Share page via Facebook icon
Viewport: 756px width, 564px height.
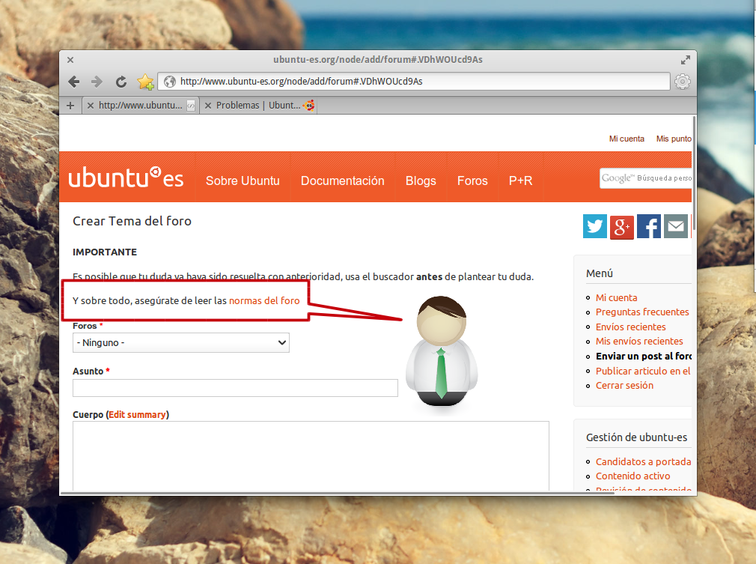pos(648,226)
